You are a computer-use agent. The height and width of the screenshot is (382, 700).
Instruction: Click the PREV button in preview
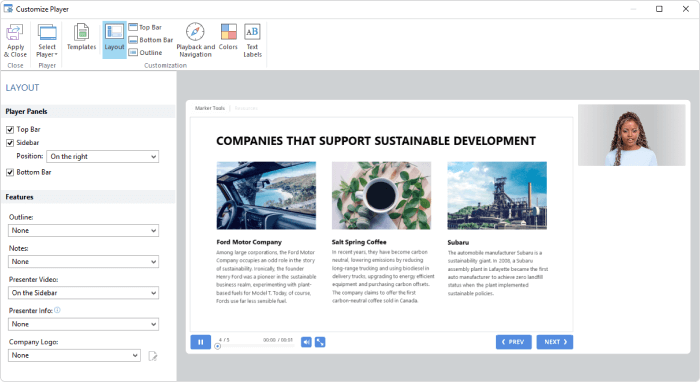(513, 342)
